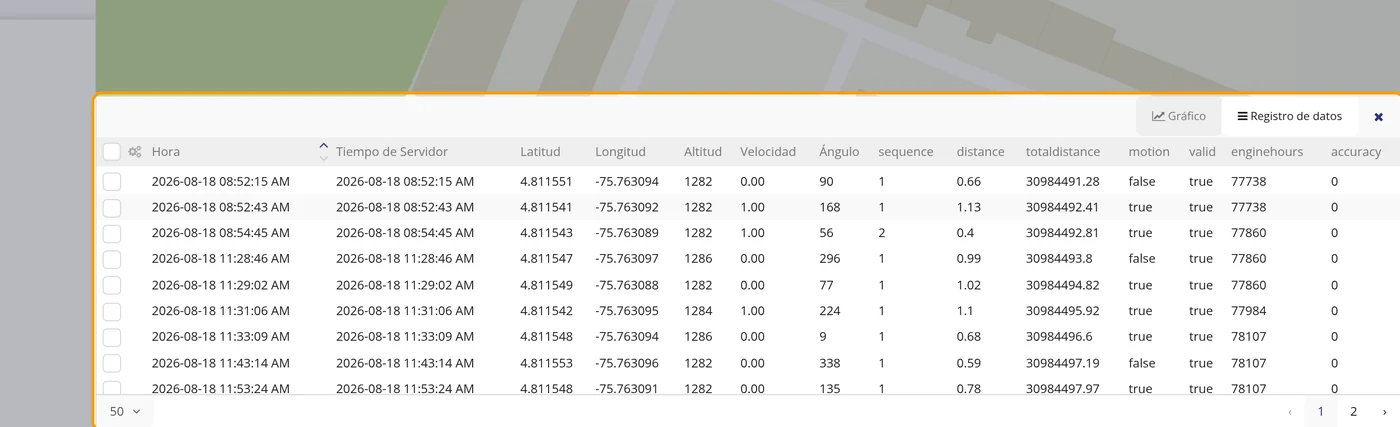Click angle value 338

pyautogui.click(x=830, y=363)
